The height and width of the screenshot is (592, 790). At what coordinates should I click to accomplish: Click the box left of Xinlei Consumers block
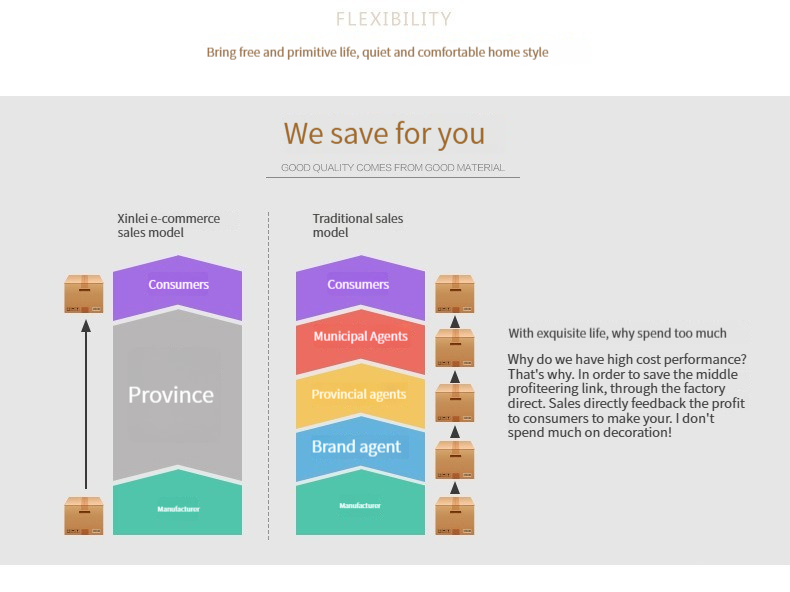point(84,294)
